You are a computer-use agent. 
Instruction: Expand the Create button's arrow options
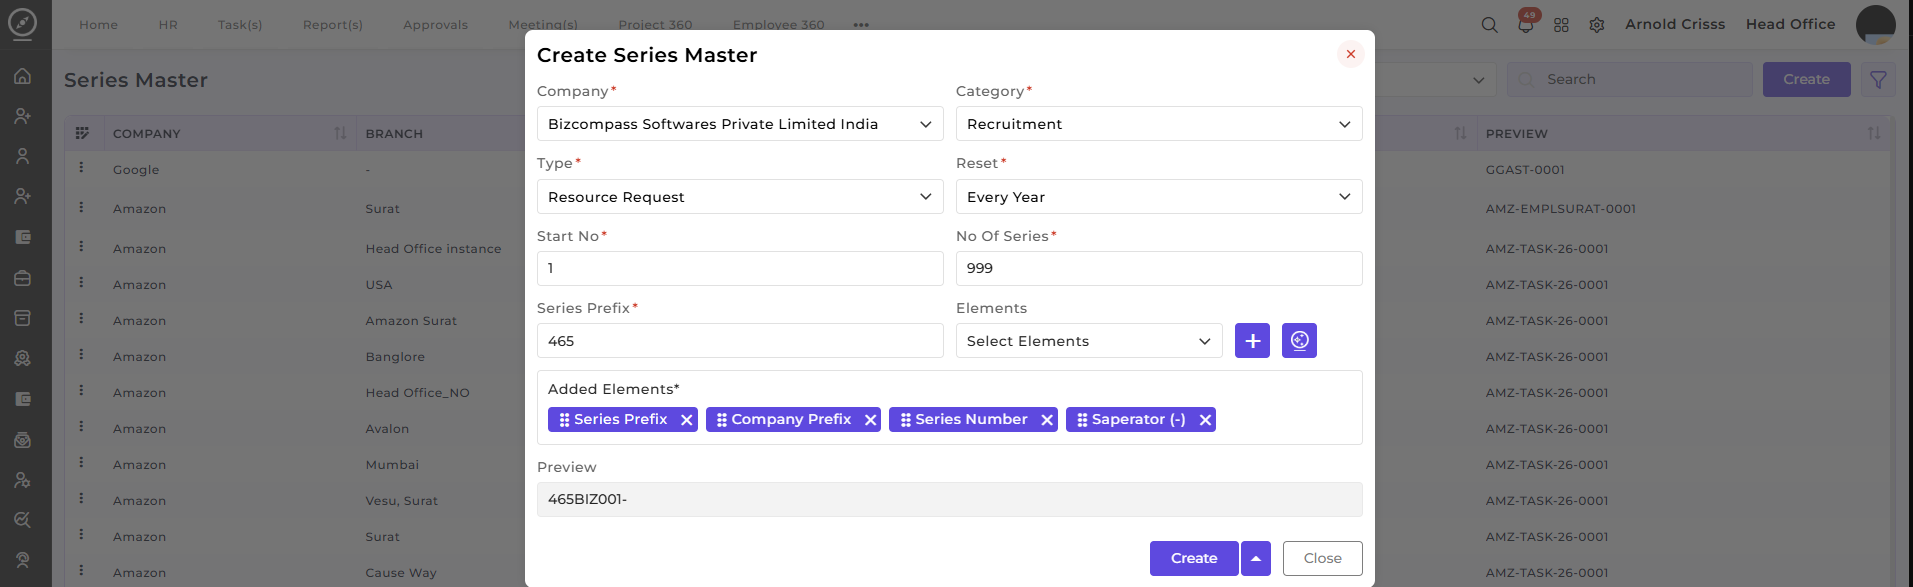tap(1256, 558)
